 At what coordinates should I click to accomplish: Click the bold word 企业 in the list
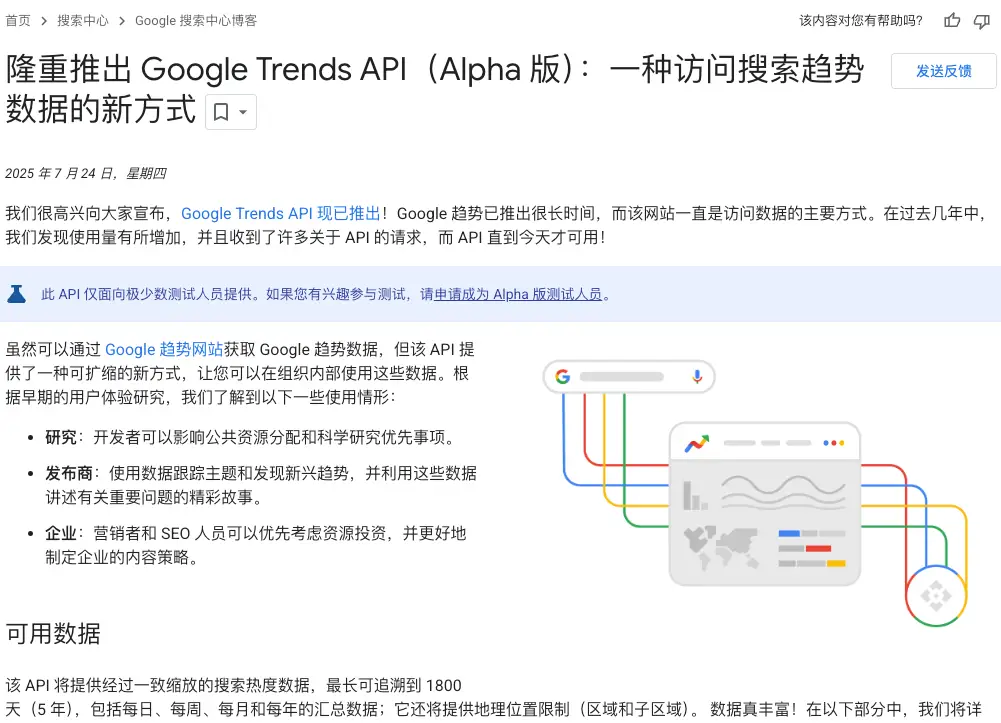coord(61,533)
